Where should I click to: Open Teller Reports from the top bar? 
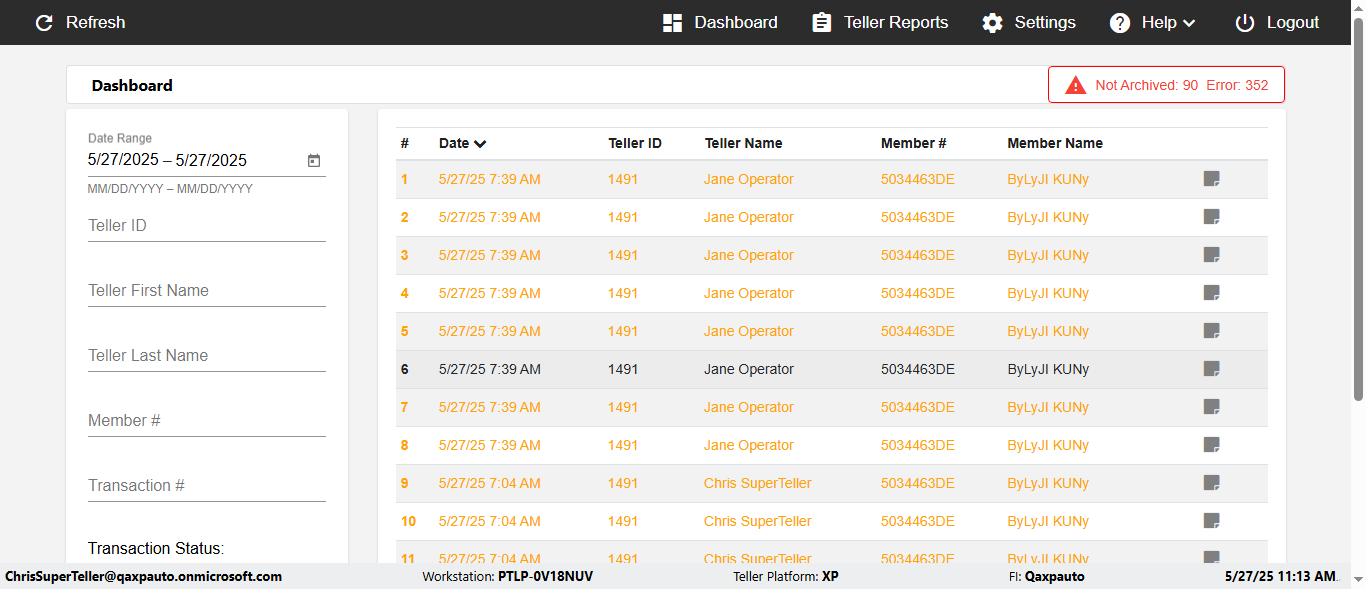[880, 23]
